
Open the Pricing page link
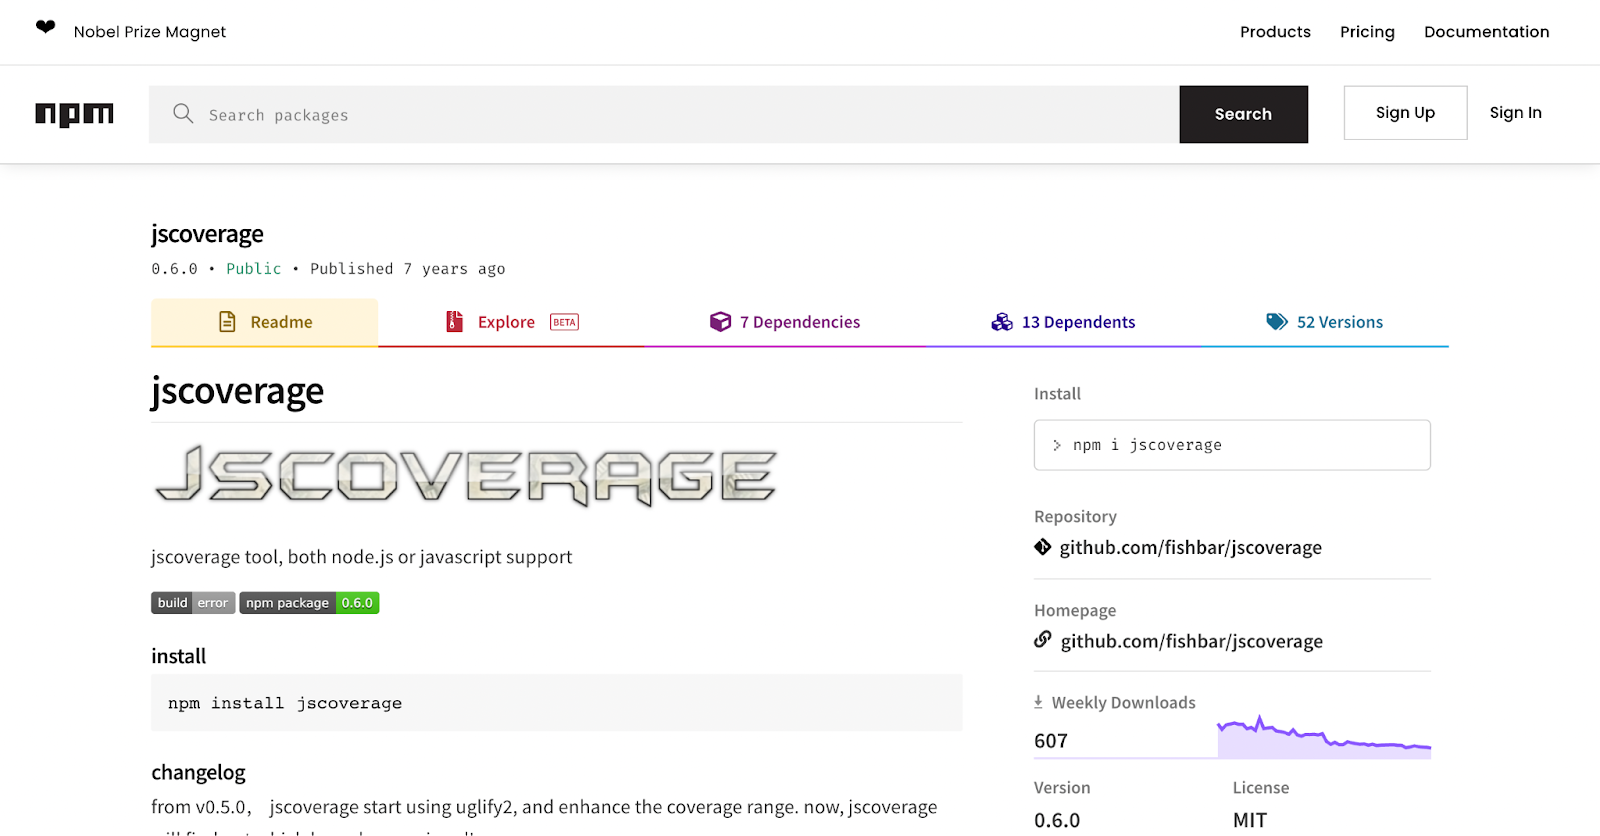1367,32
